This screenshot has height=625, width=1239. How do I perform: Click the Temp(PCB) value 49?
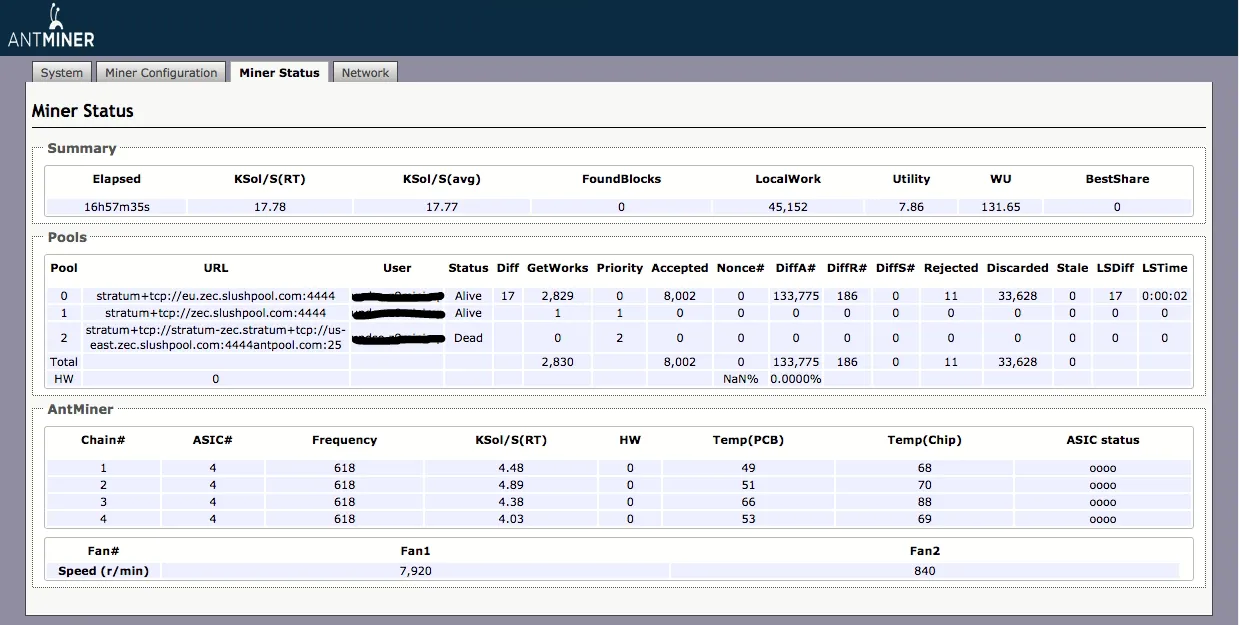click(x=748, y=468)
